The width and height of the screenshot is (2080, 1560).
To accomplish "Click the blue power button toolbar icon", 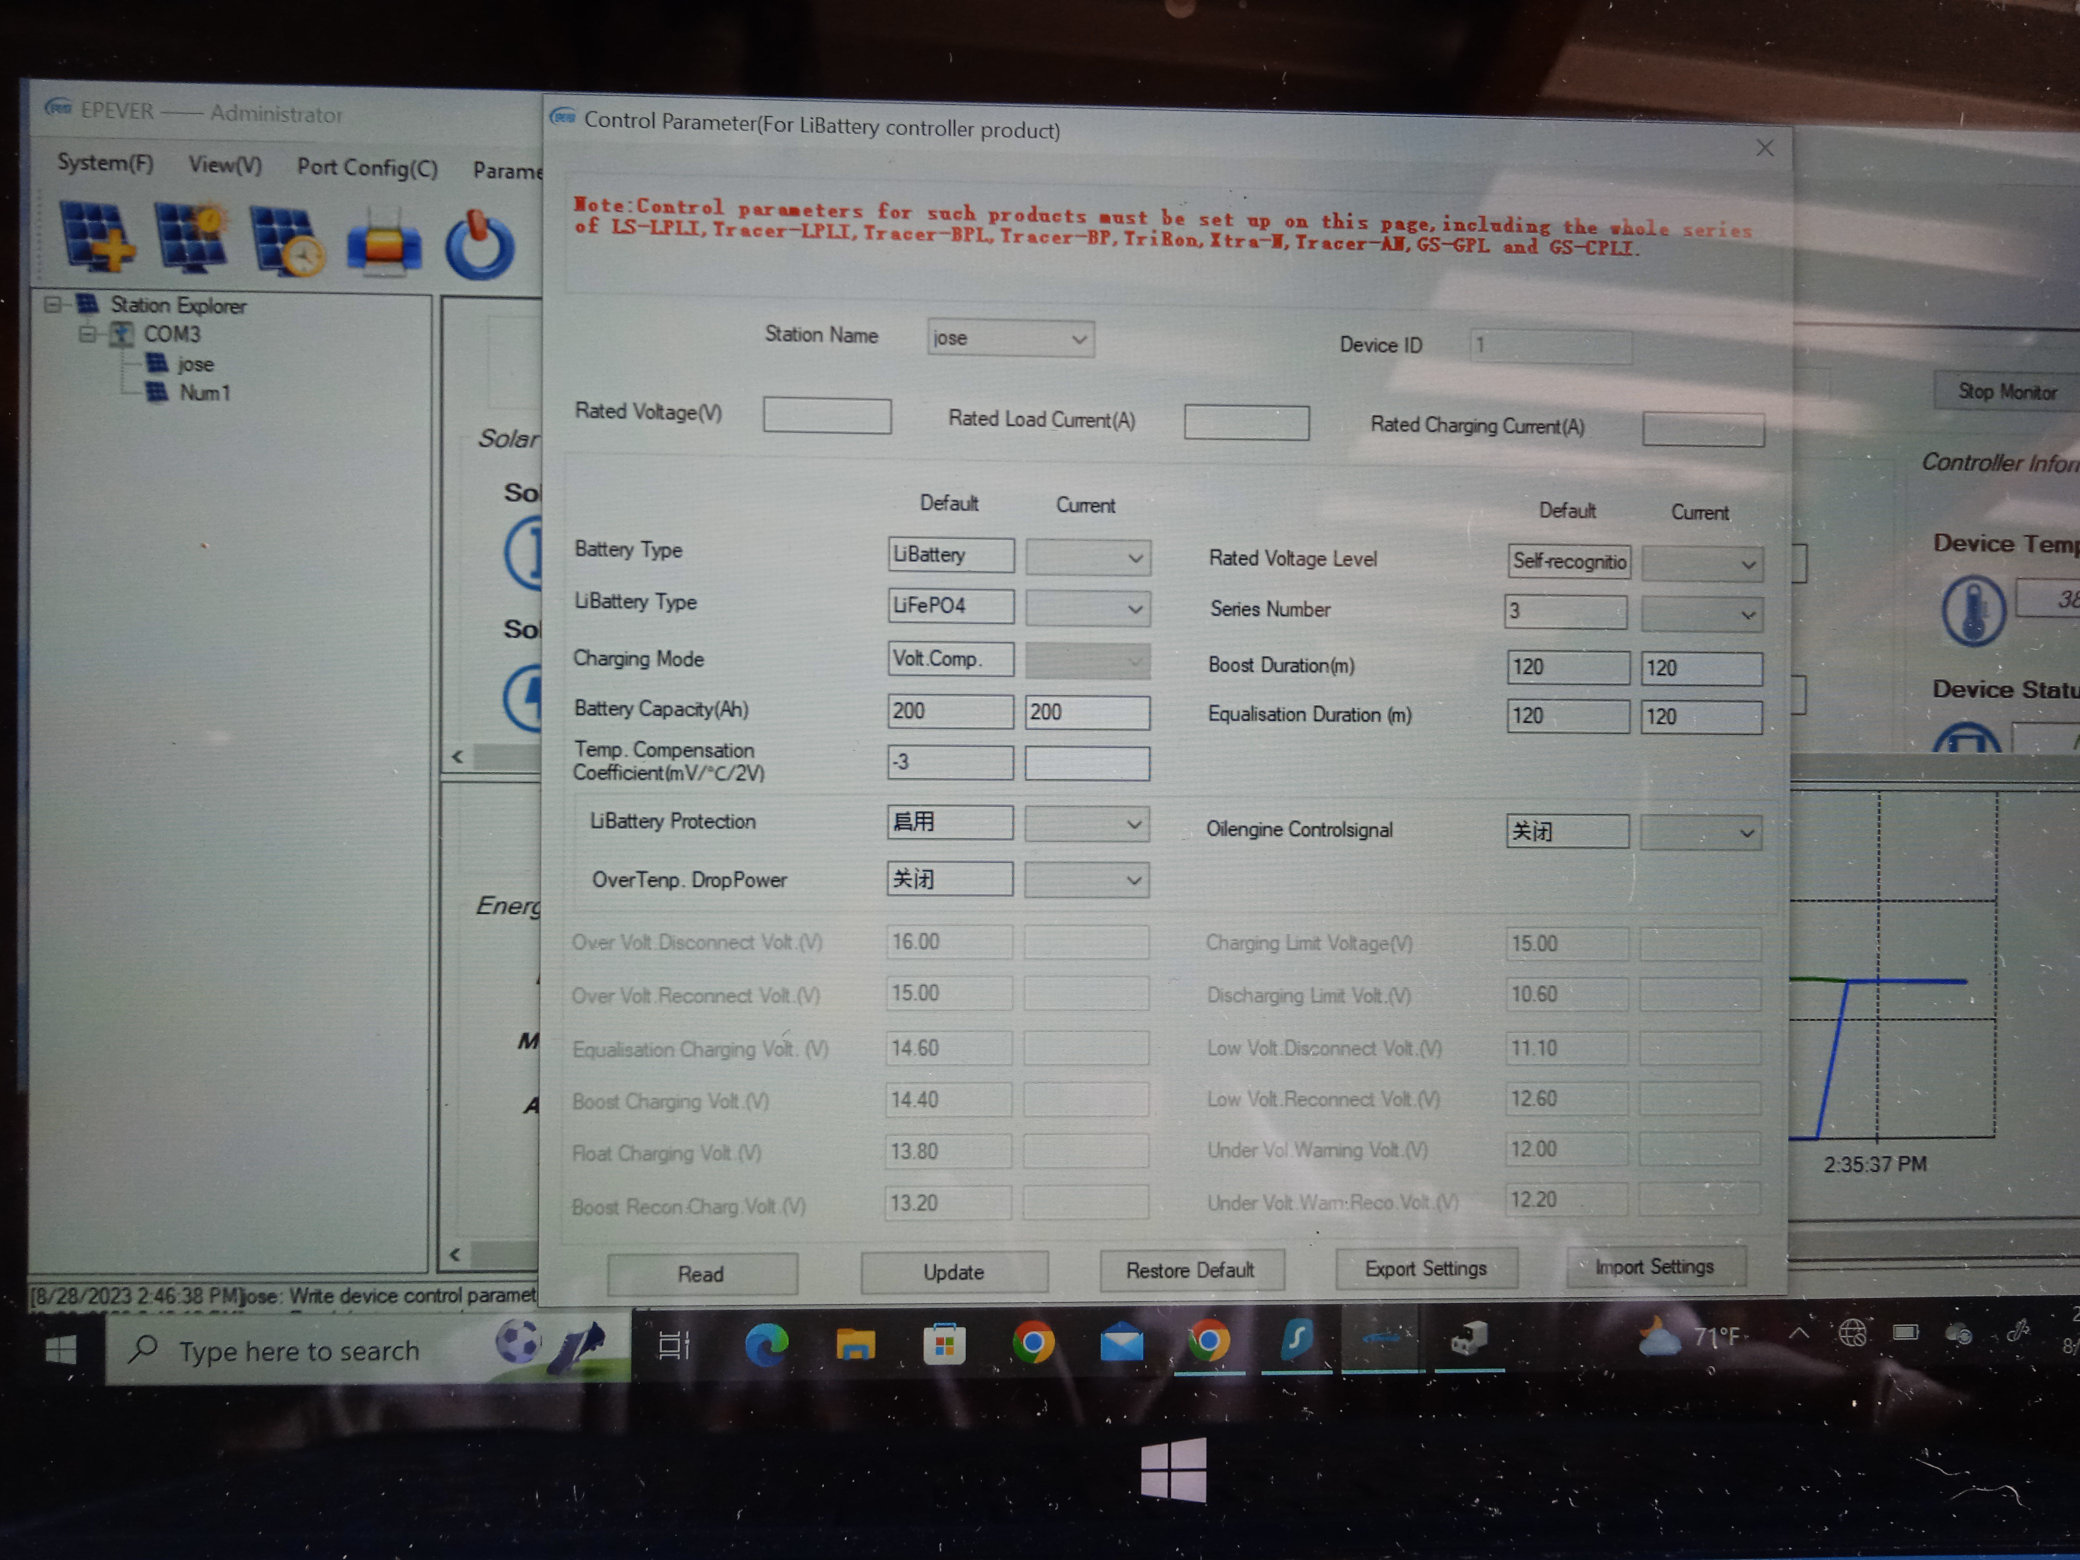I will point(479,245).
